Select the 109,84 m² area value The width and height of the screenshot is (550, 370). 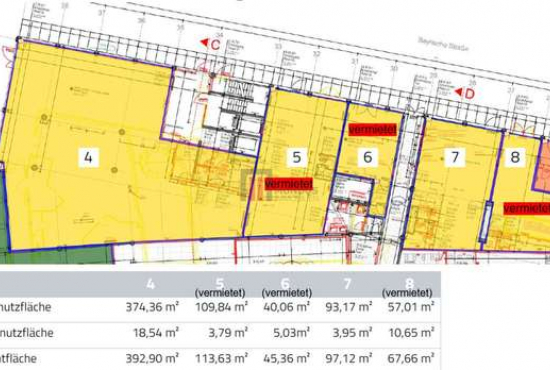click(x=221, y=307)
